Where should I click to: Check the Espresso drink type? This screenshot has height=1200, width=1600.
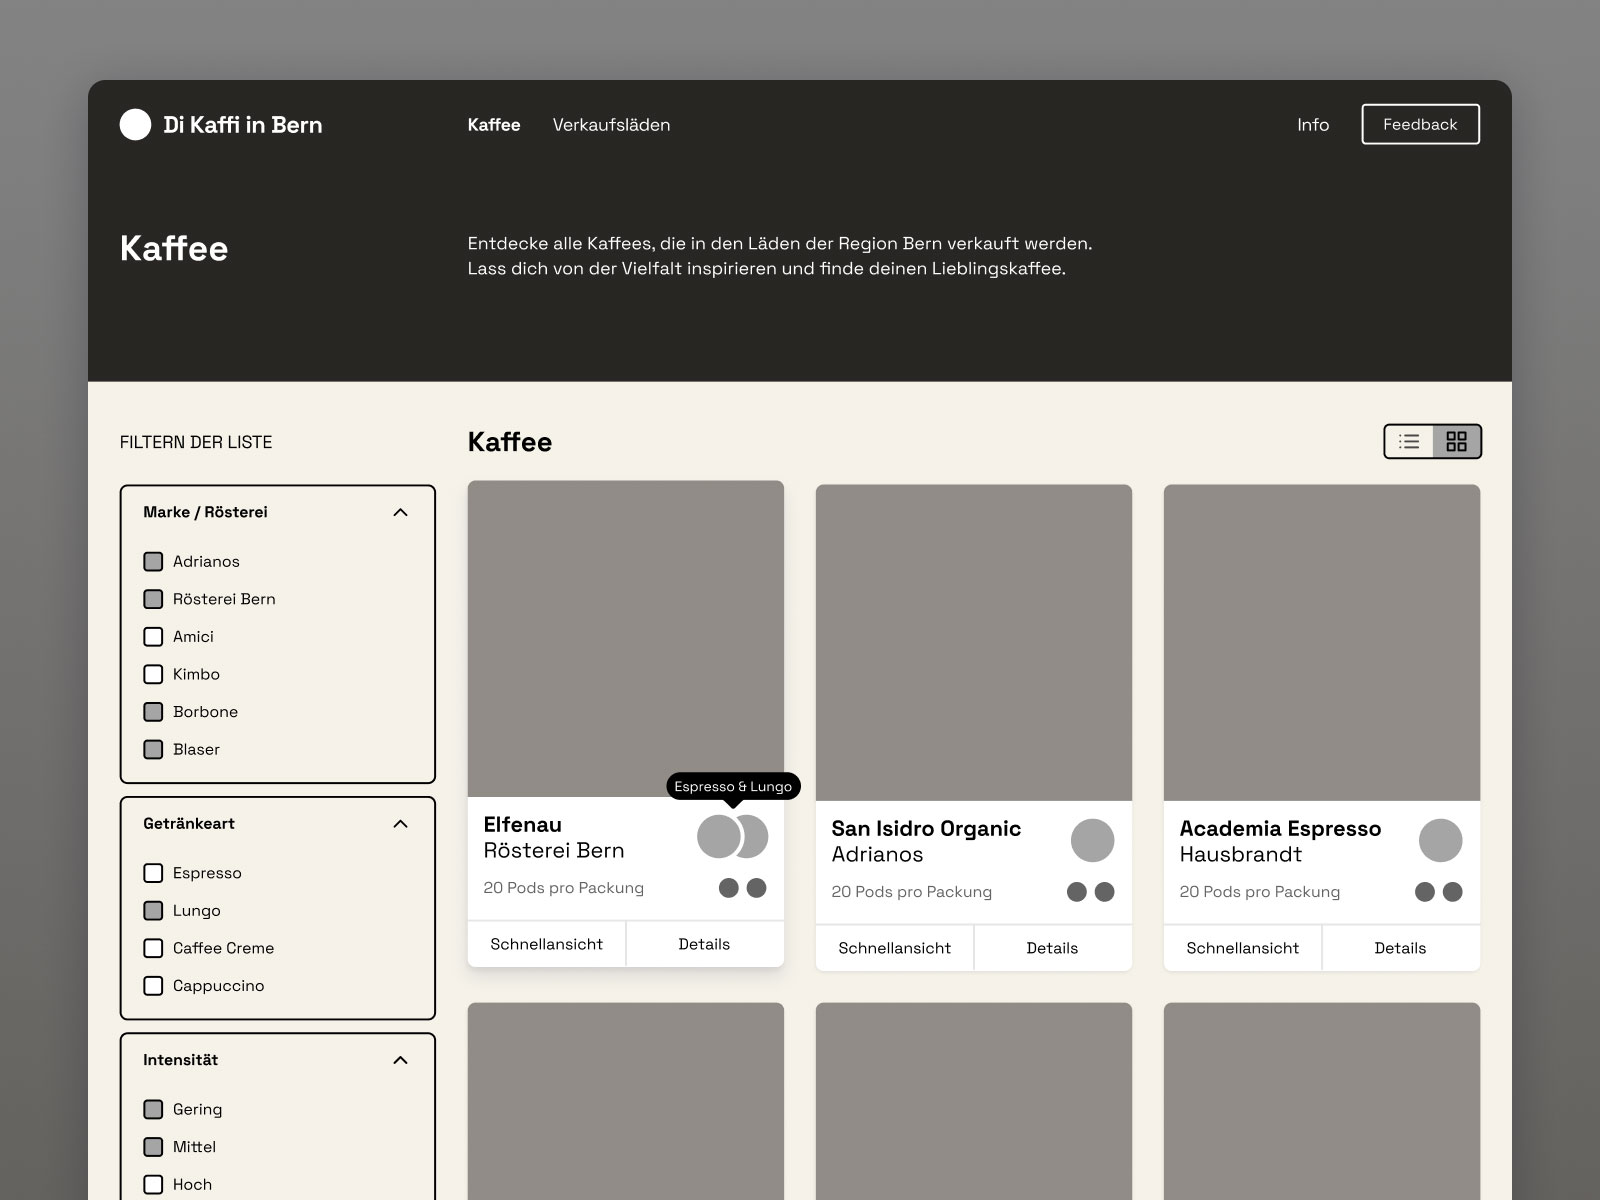[153, 873]
